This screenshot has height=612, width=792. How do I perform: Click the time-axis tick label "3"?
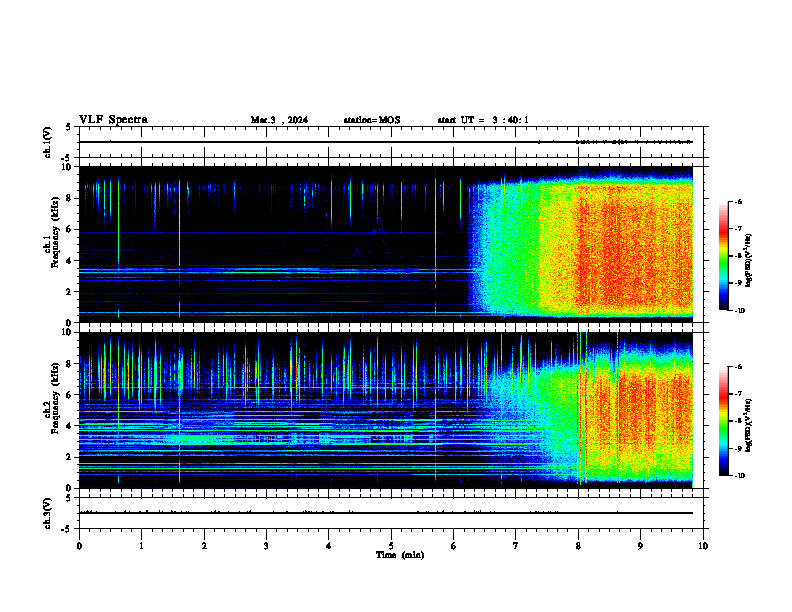(266, 546)
